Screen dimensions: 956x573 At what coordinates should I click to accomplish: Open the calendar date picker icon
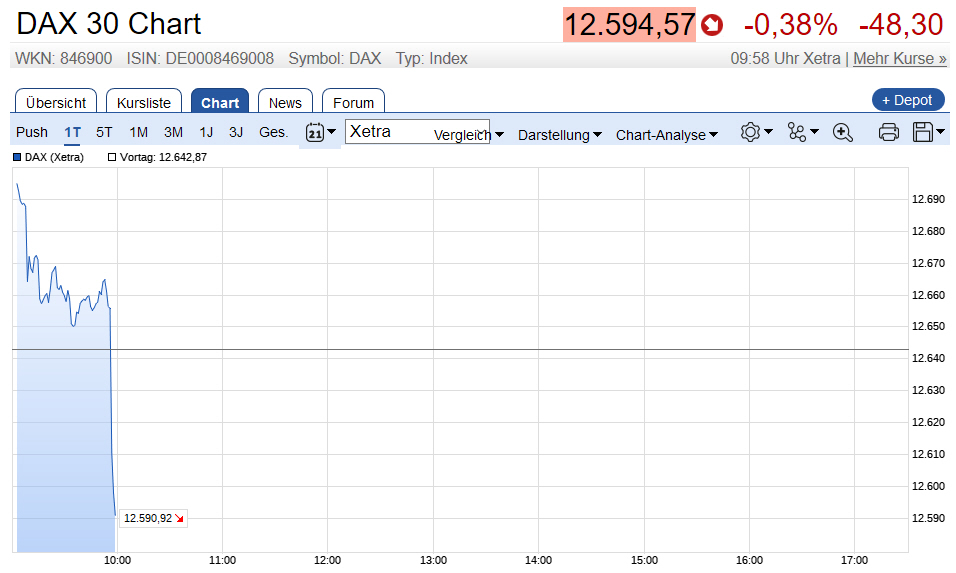coord(315,132)
